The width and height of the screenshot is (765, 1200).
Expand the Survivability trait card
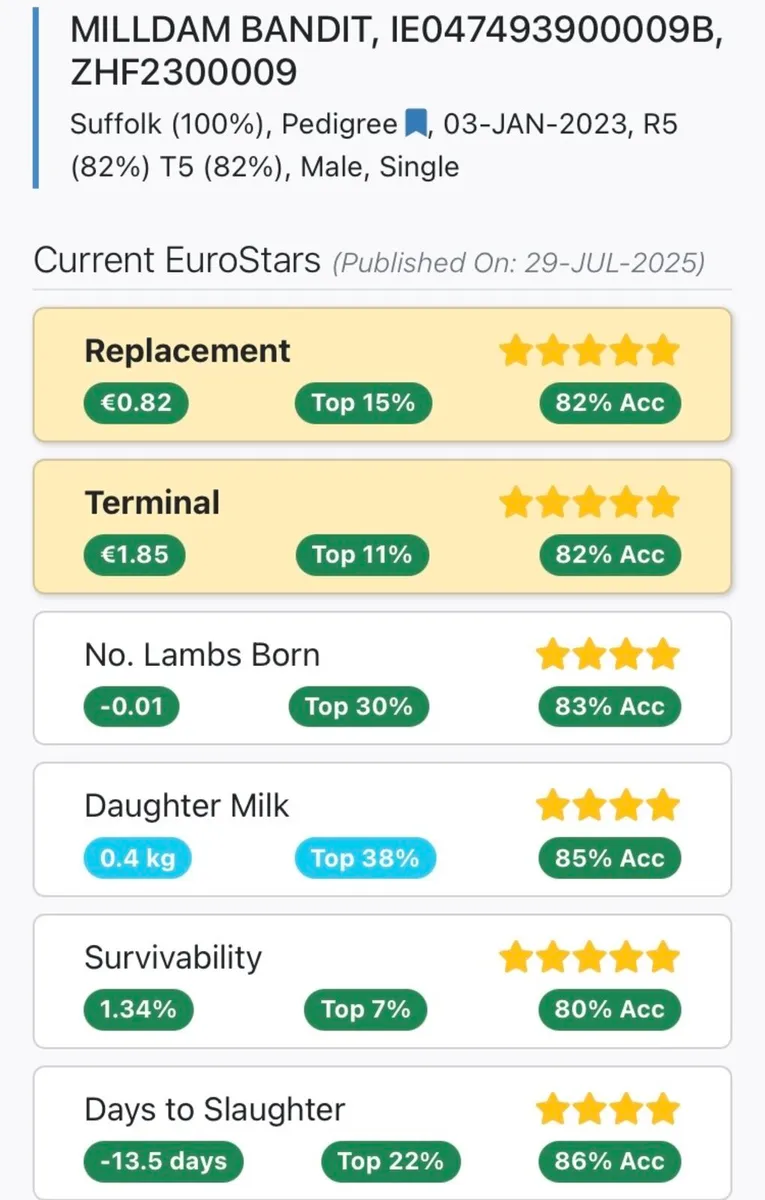pos(382,980)
